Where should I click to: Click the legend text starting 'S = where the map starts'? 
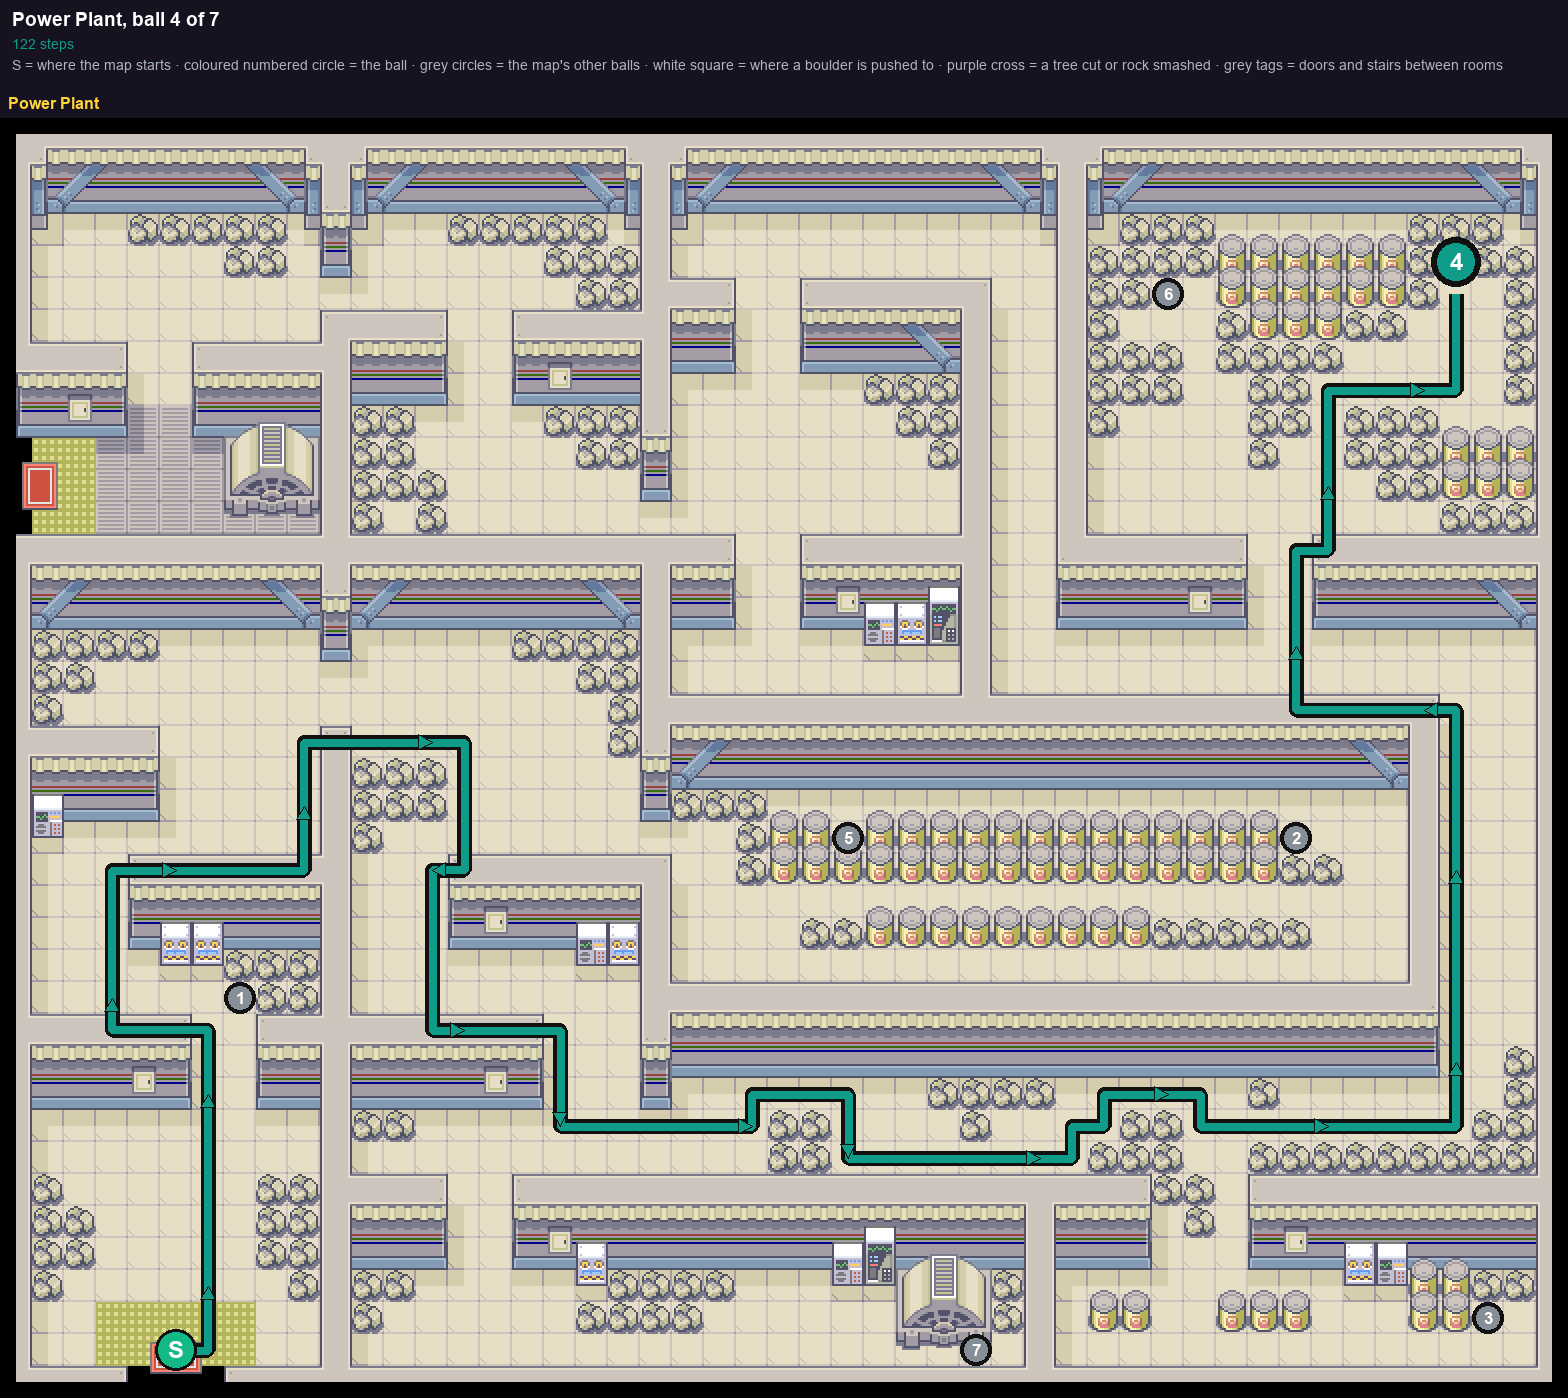click(x=757, y=65)
